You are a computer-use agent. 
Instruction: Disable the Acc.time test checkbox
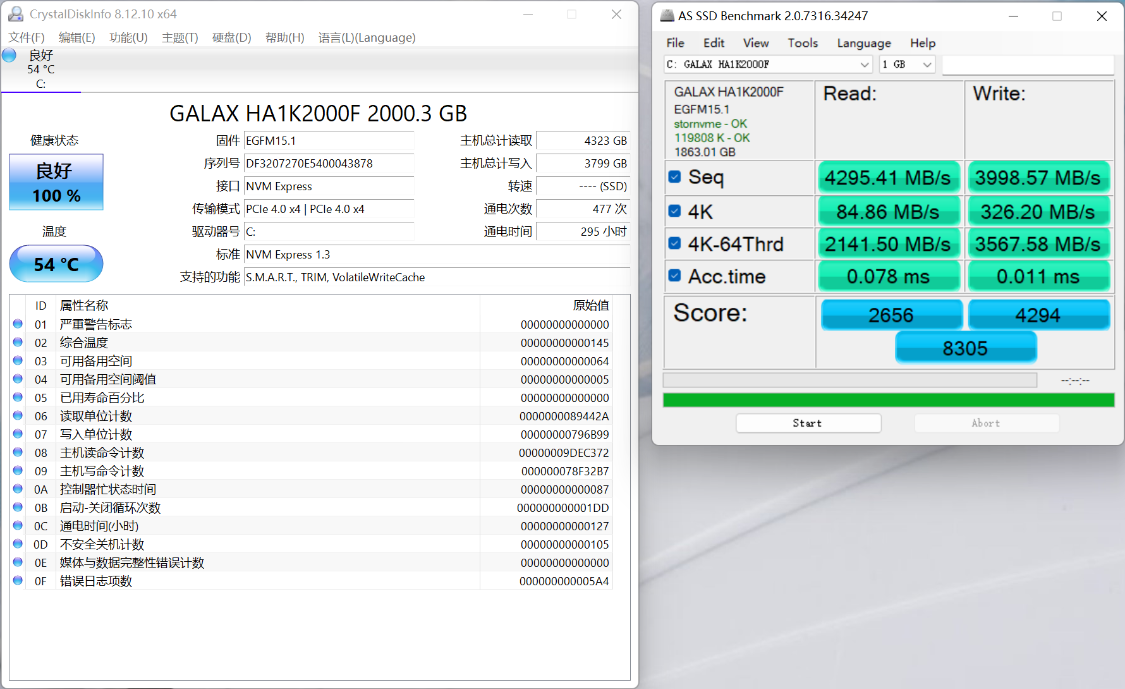pyautogui.click(x=675, y=276)
